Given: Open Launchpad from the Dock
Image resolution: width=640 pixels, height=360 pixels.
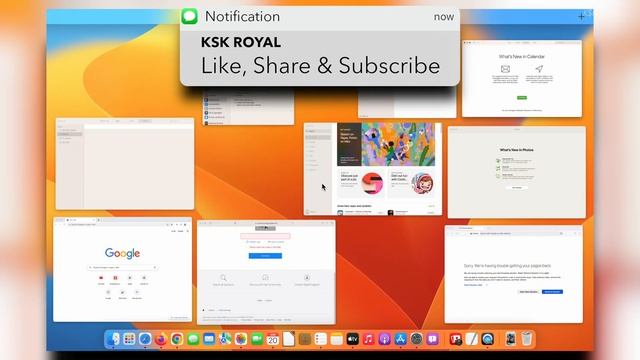Looking at the screenshot, I should coord(129,339).
